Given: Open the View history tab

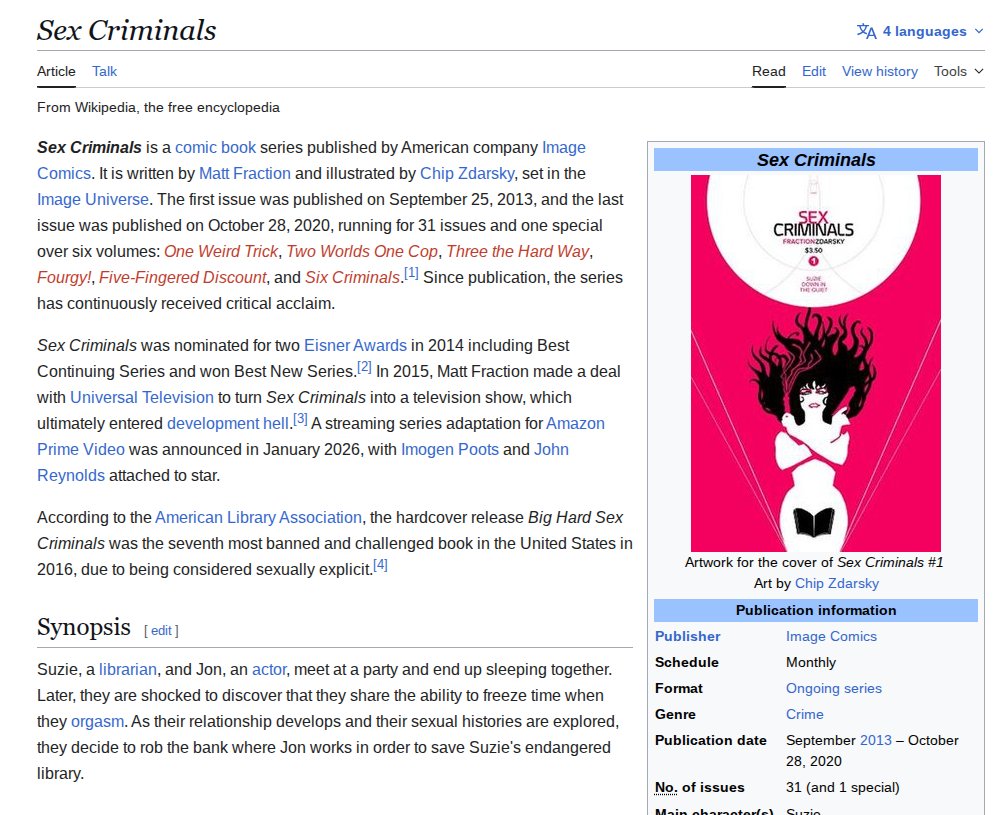Looking at the screenshot, I should [x=880, y=71].
